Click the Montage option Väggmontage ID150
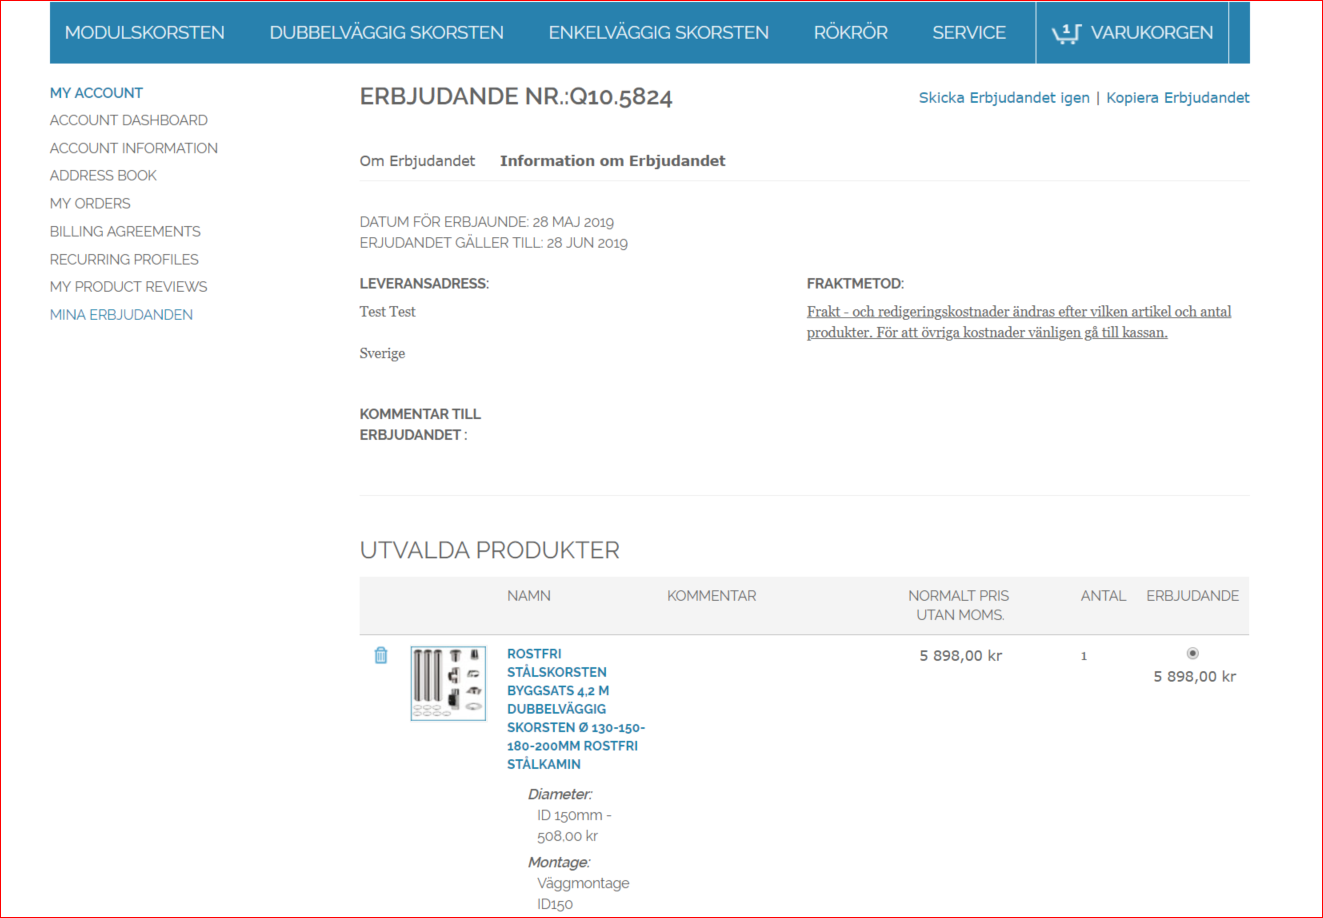Screen dimensions: 1323x918 tap(583, 894)
